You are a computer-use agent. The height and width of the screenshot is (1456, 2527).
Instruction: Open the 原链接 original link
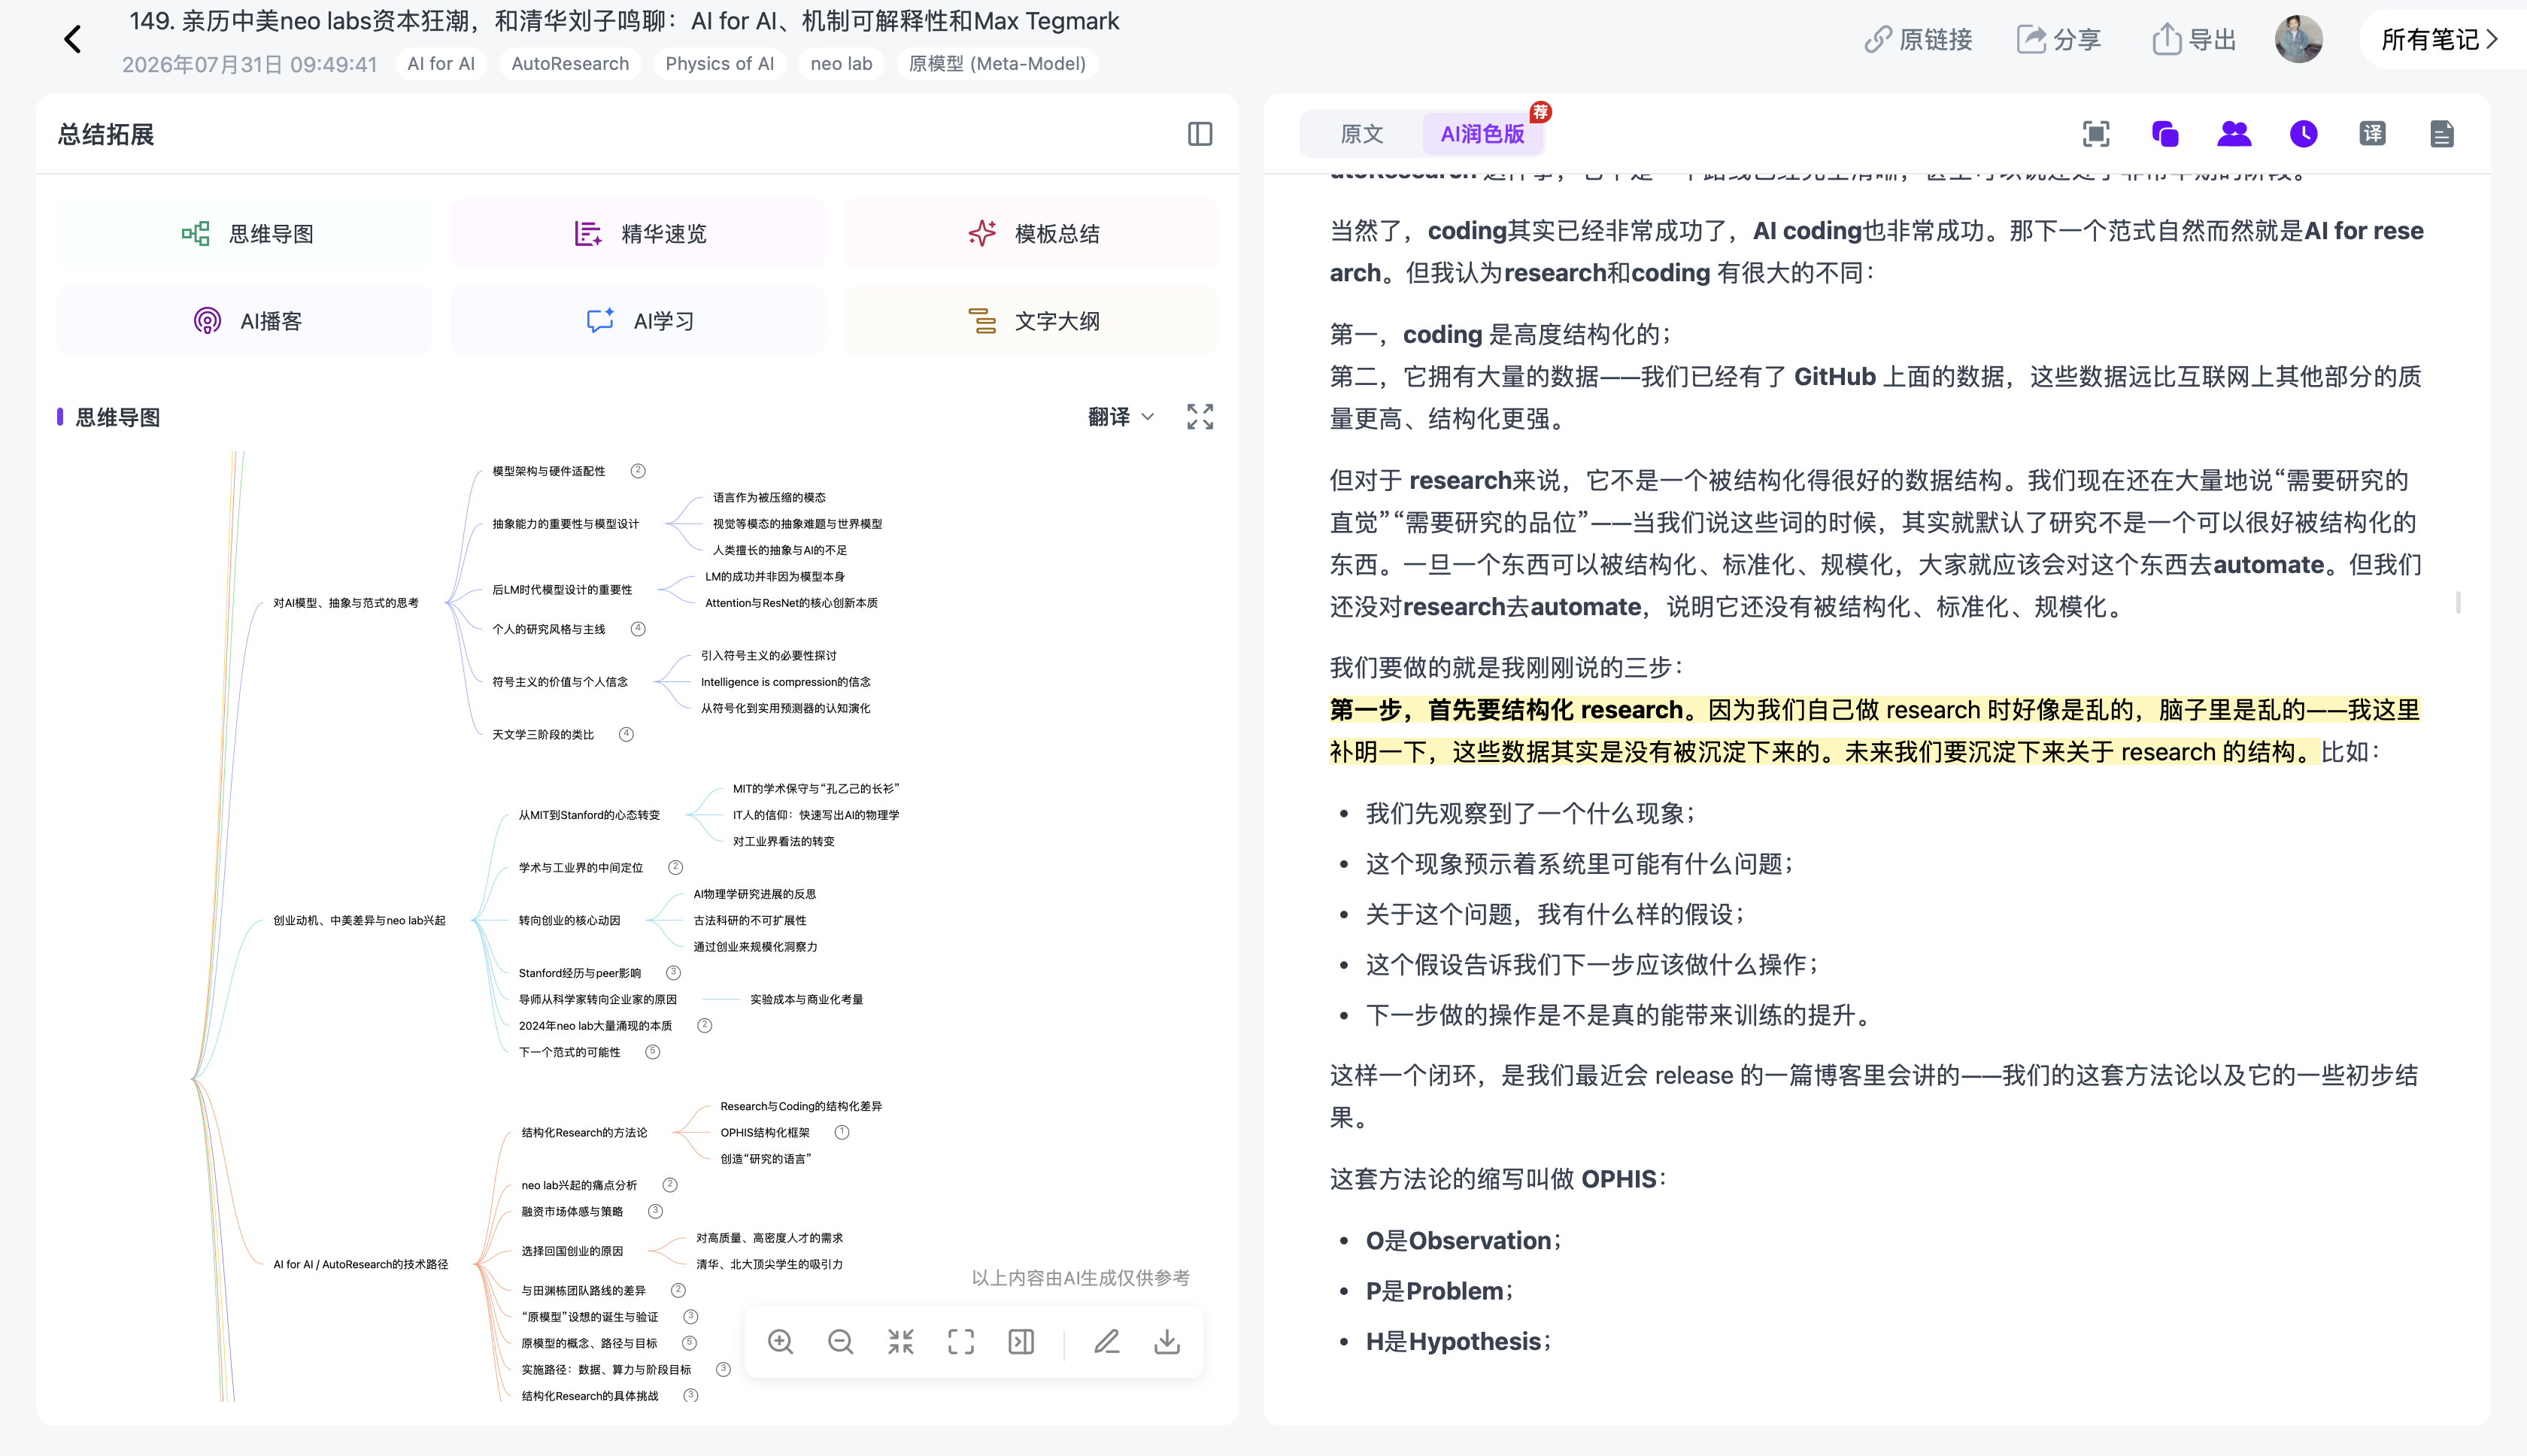coord(1918,40)
